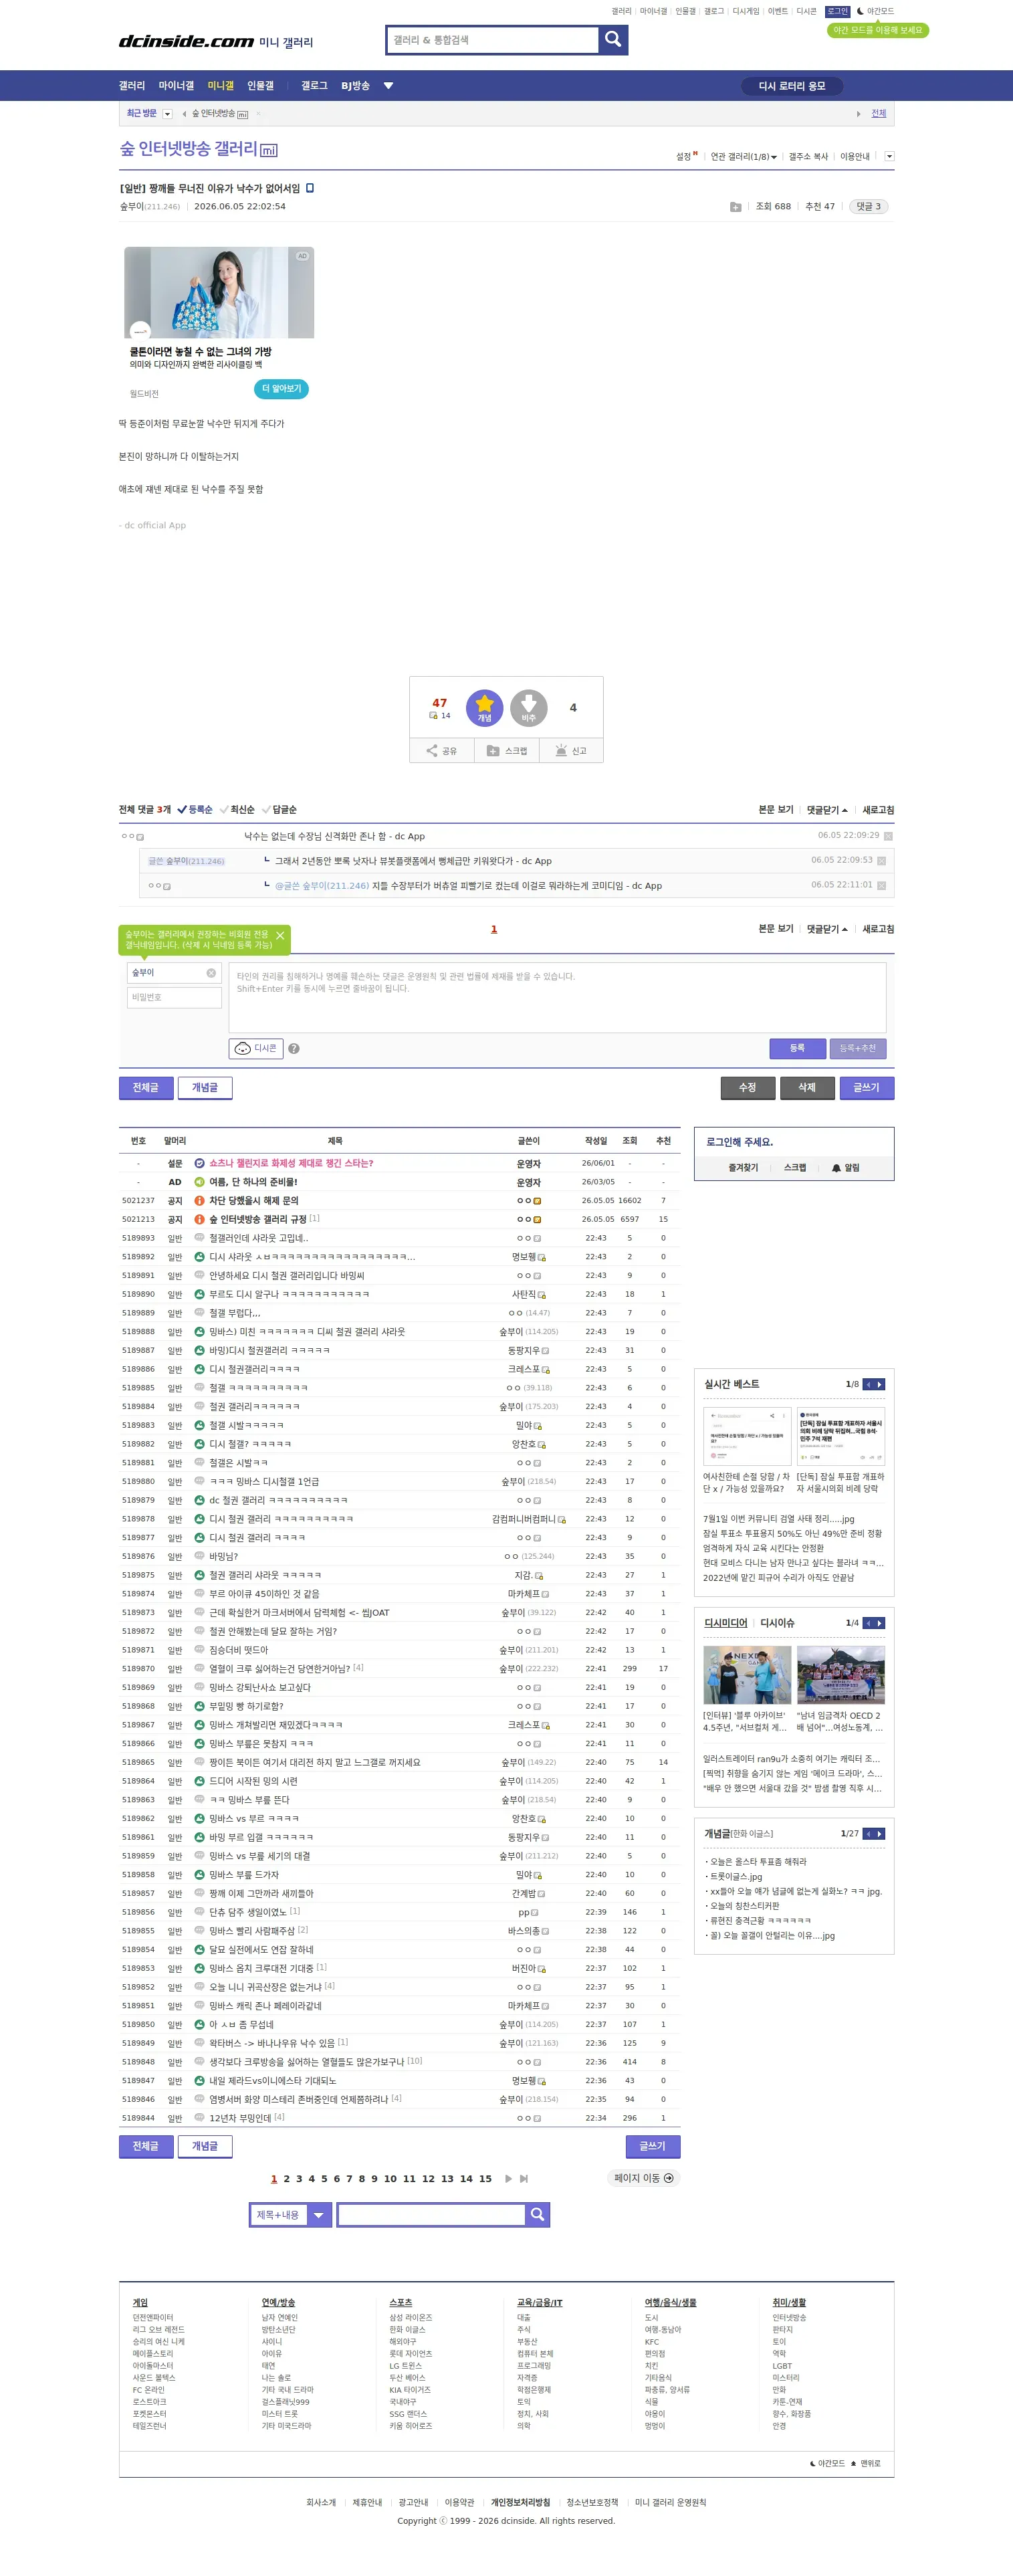Expand the 연관 갤러리 dropdown
1013x2576 pixels.
tap(743, 157)
